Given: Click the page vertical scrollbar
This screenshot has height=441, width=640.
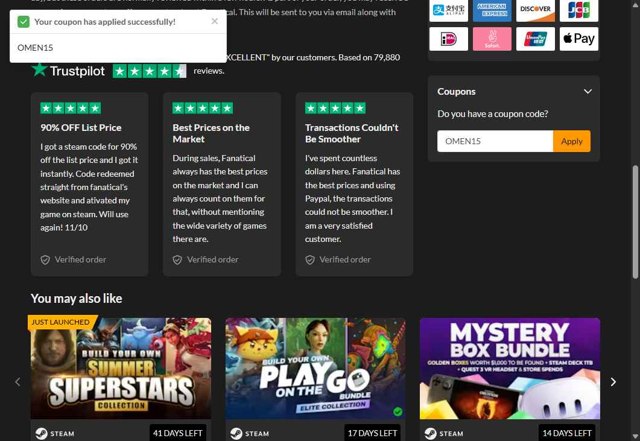Looking at the screenshot, I should (635, 223).
